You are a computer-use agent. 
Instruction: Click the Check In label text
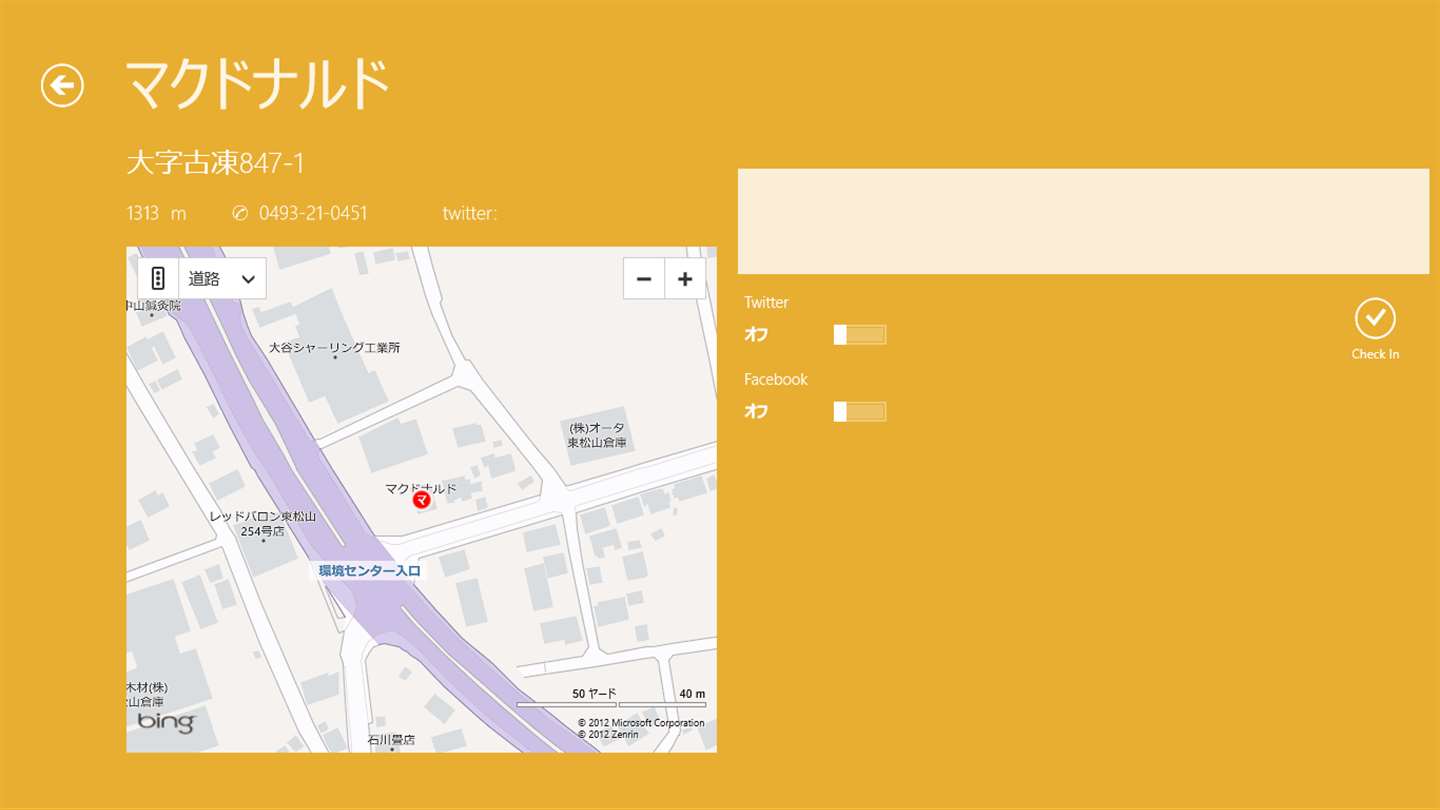coord(1375,354)
